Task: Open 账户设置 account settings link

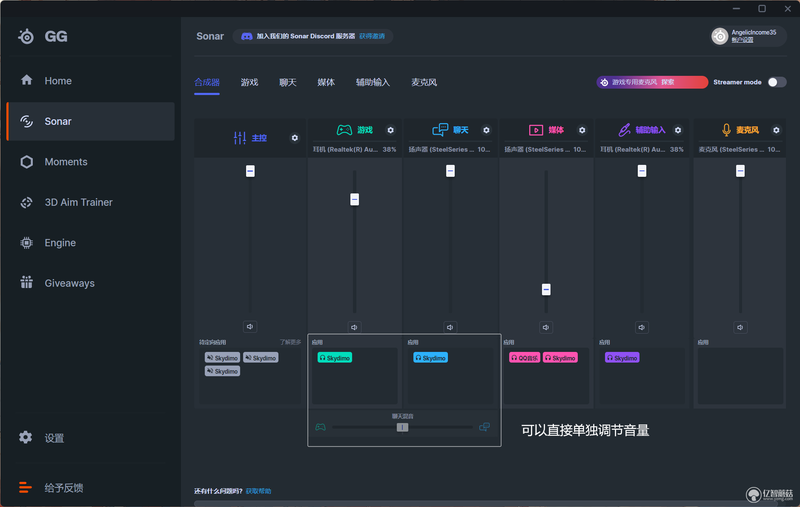Action: pyautogui.click(x=742, y=40)
